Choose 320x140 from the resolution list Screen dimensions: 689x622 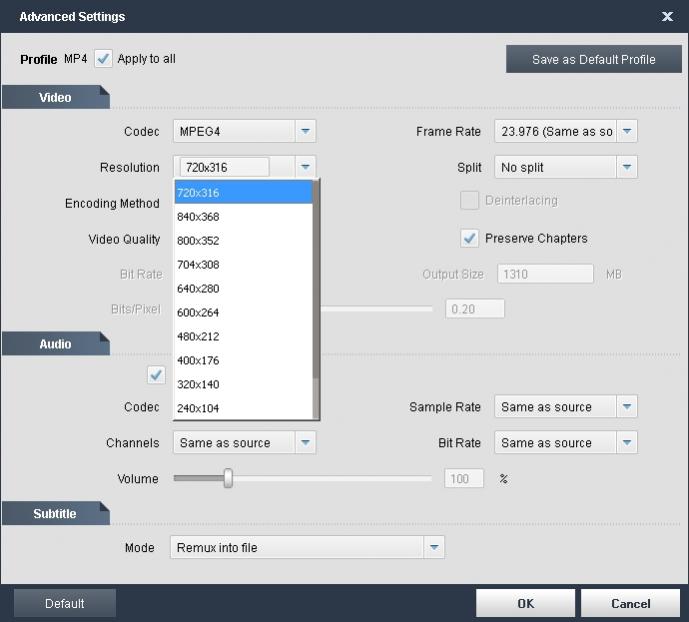(243, 384)
